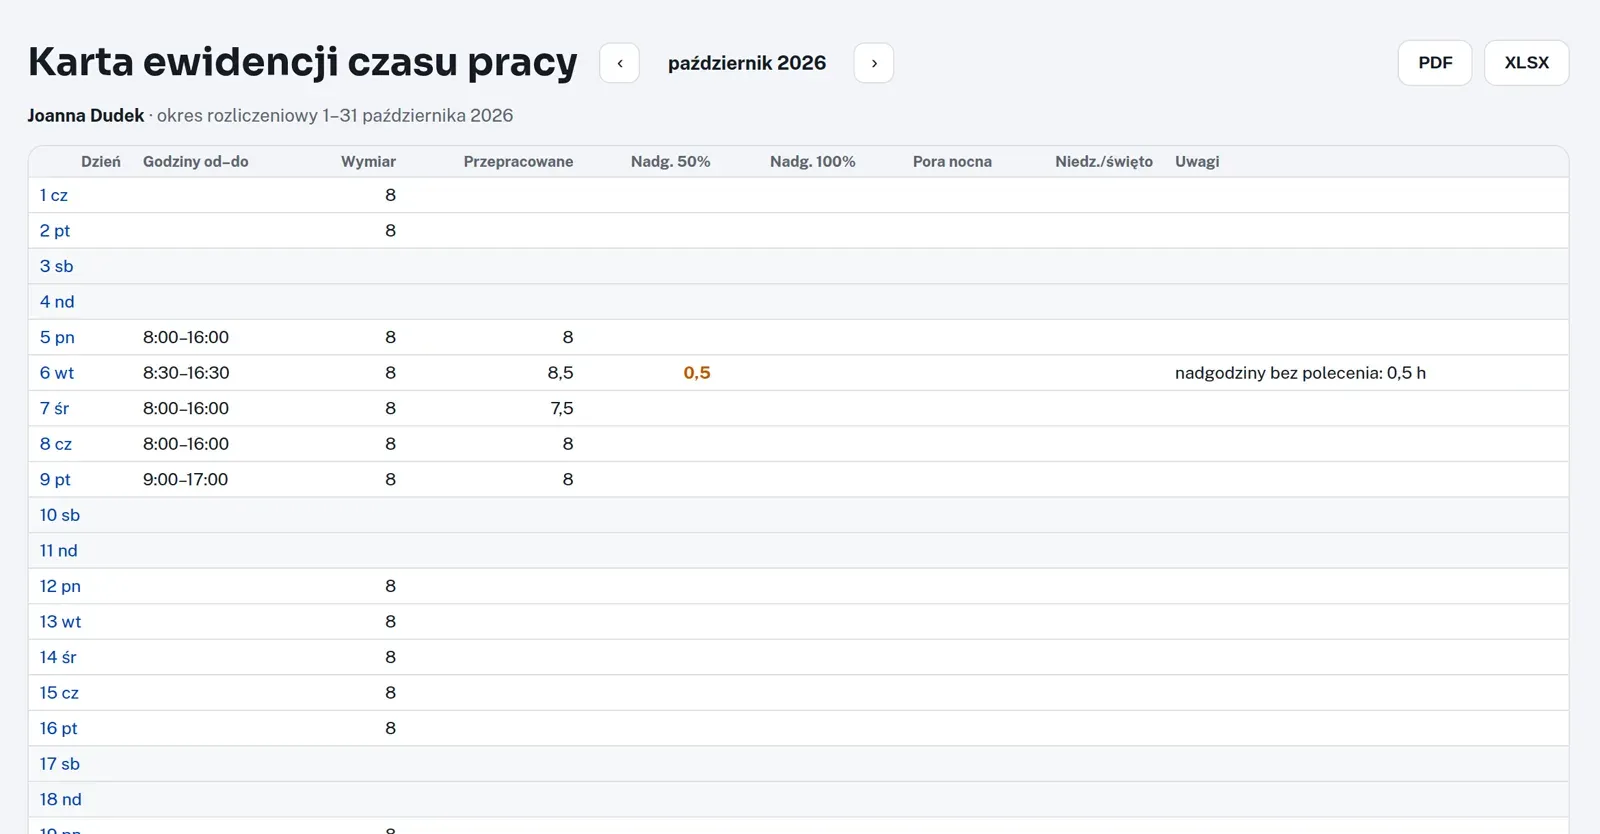Viewport: 1600px width, 834px height.
Task: Open the day link '5 pn'
Action: [x=57, y=337]
